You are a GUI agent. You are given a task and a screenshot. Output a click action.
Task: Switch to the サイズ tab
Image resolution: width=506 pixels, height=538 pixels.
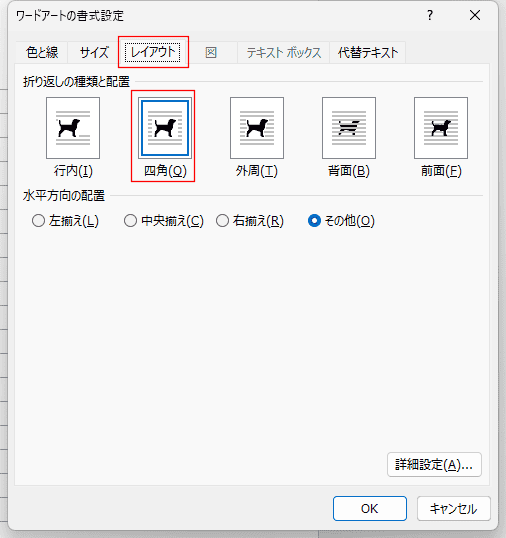click(x=94, y=52)
